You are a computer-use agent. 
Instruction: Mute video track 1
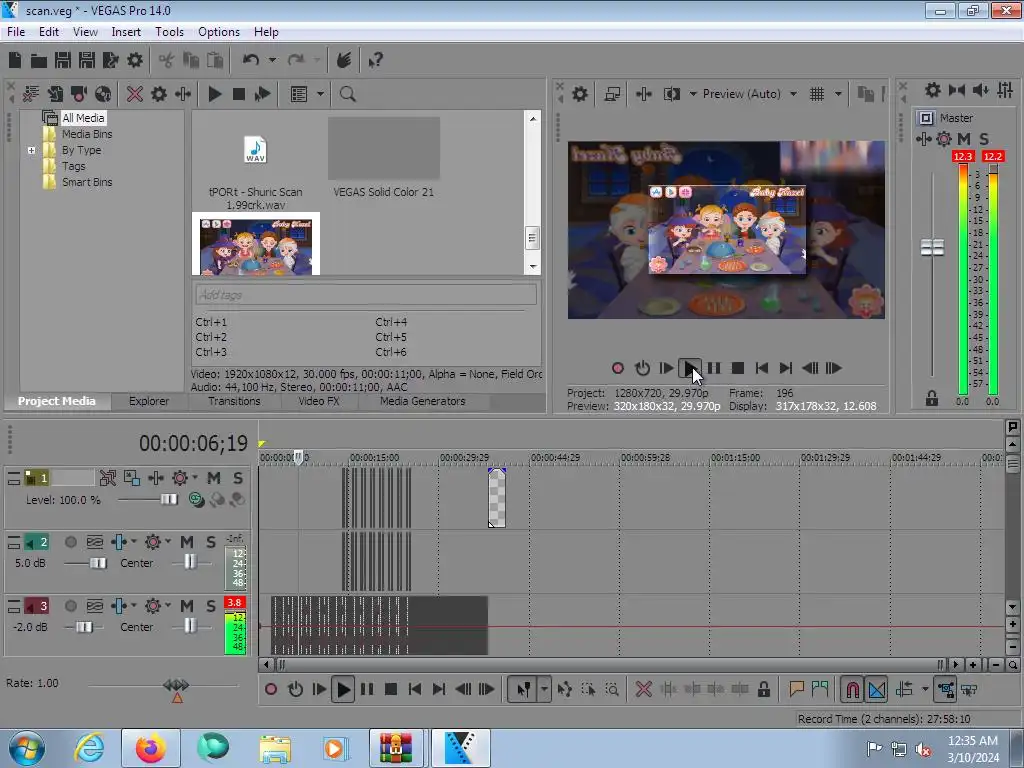(x=214, y=478)
